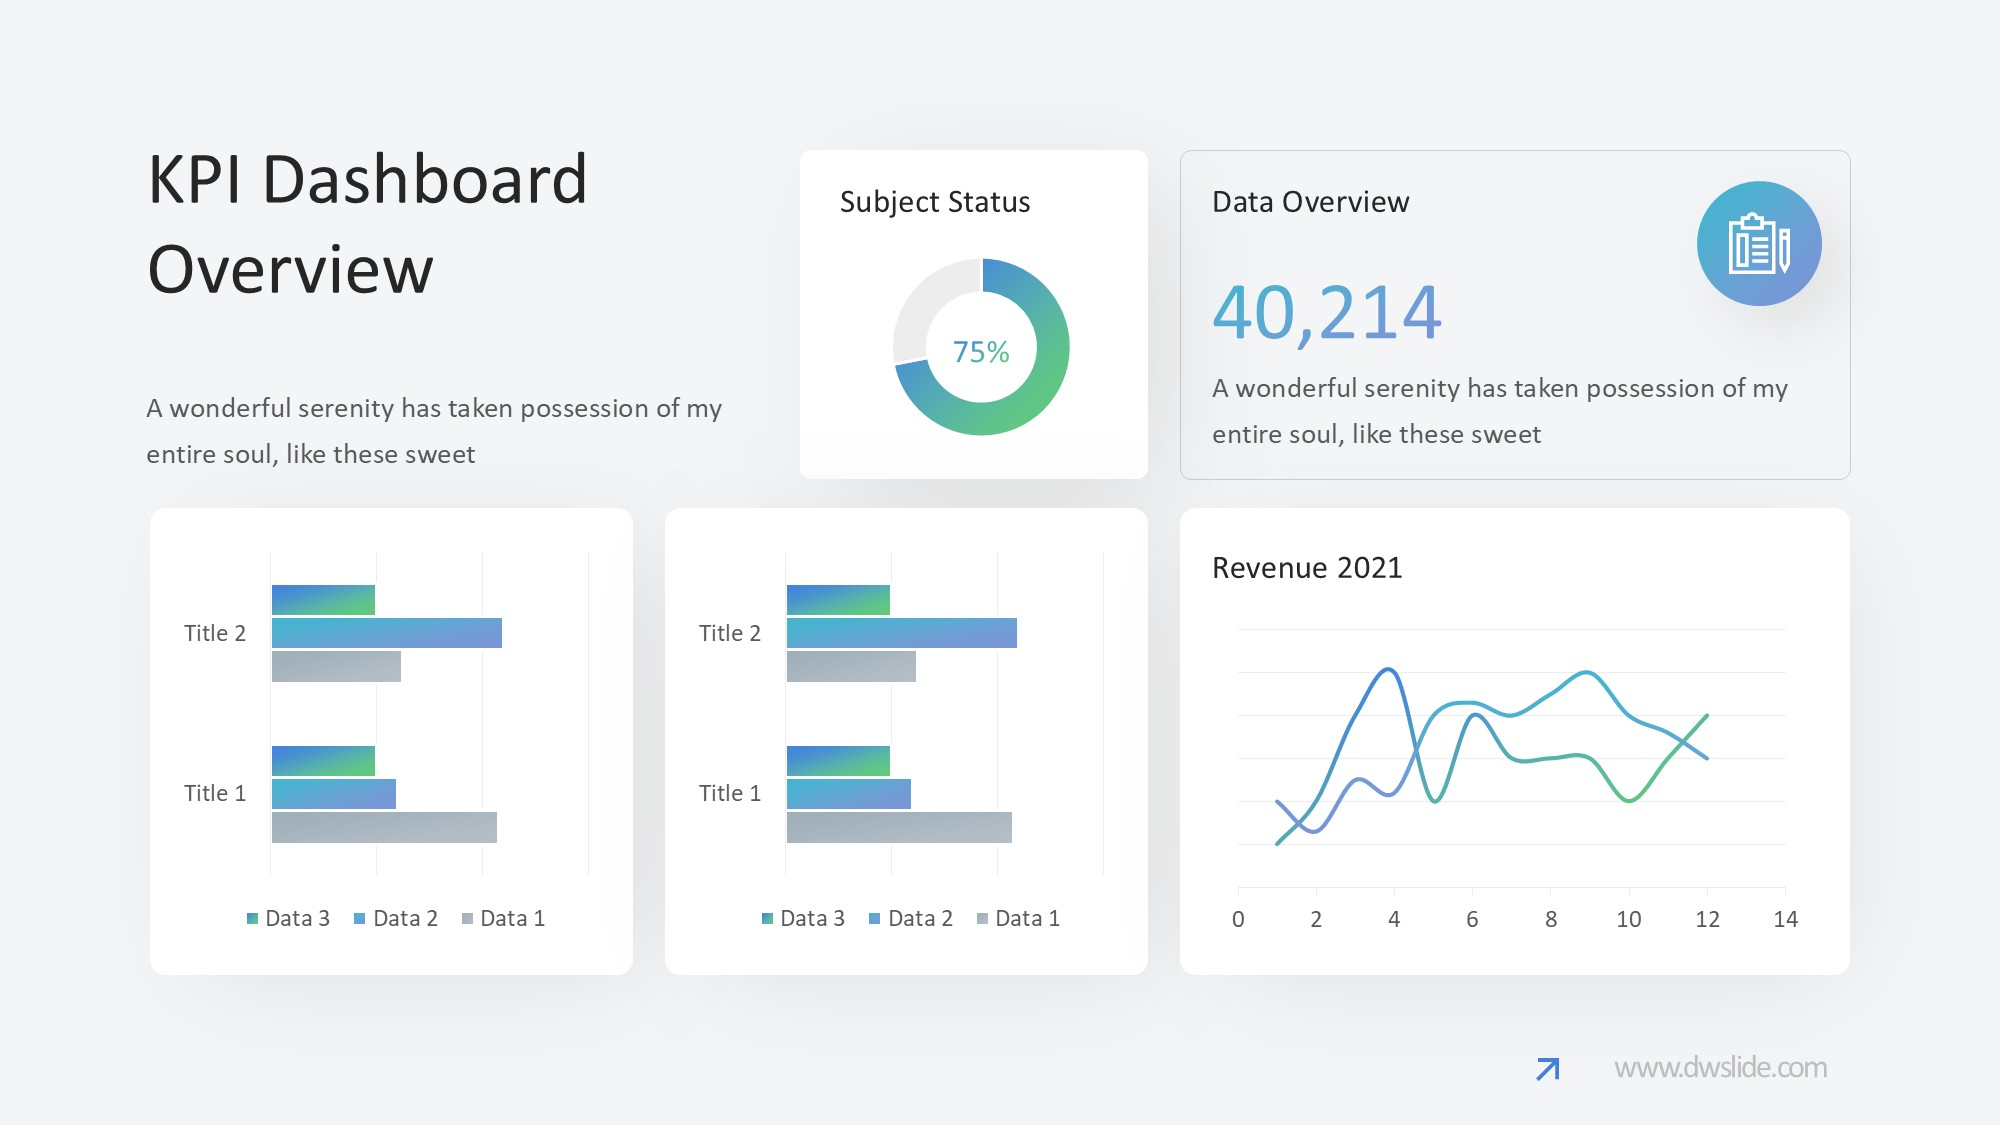2000x1125 pixels.
Task: Click the 40,214 data value
Action: click(1326, 313)
